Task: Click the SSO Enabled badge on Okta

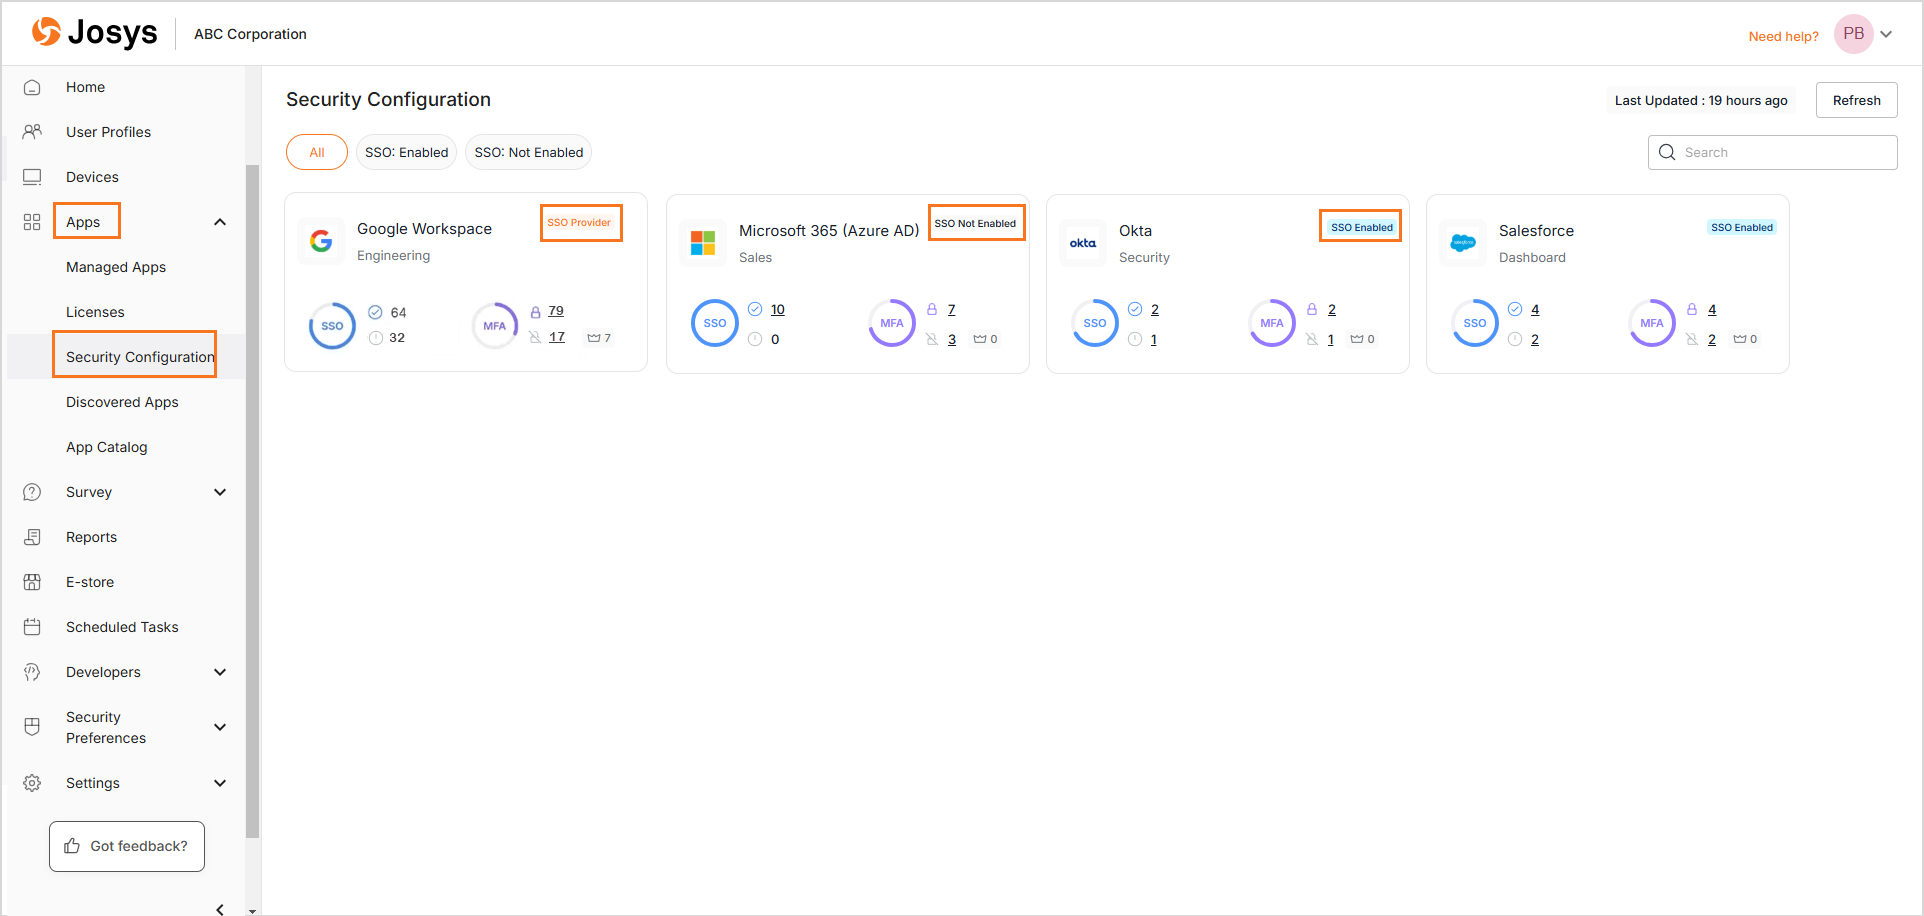Action: [1361, 227]
